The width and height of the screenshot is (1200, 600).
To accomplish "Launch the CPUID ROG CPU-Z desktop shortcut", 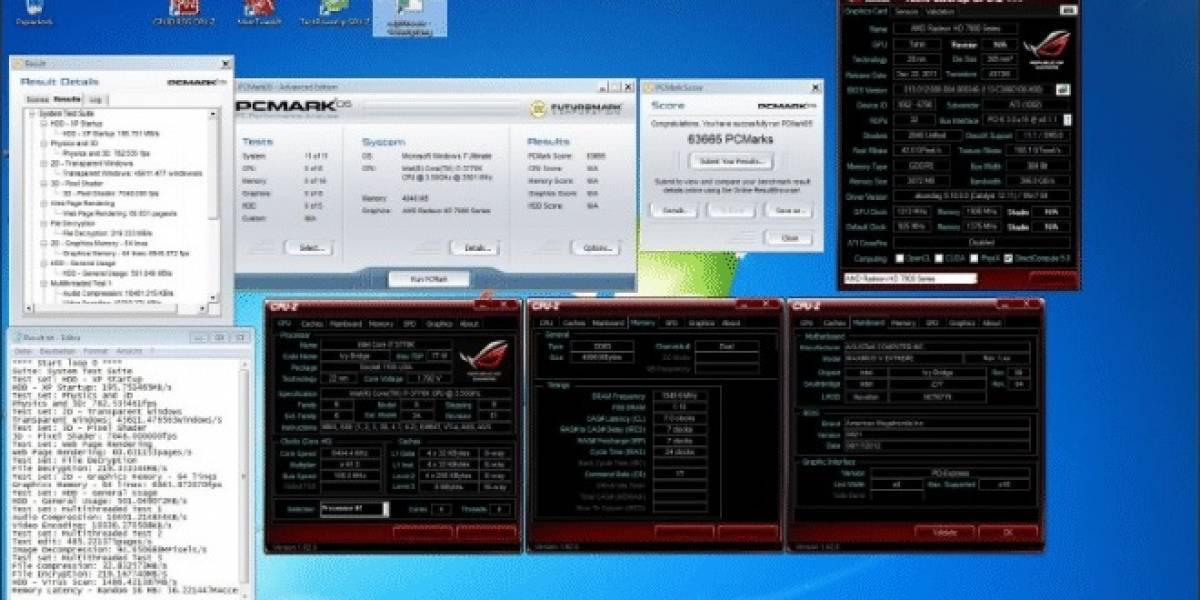I will (x=184, y=13).
